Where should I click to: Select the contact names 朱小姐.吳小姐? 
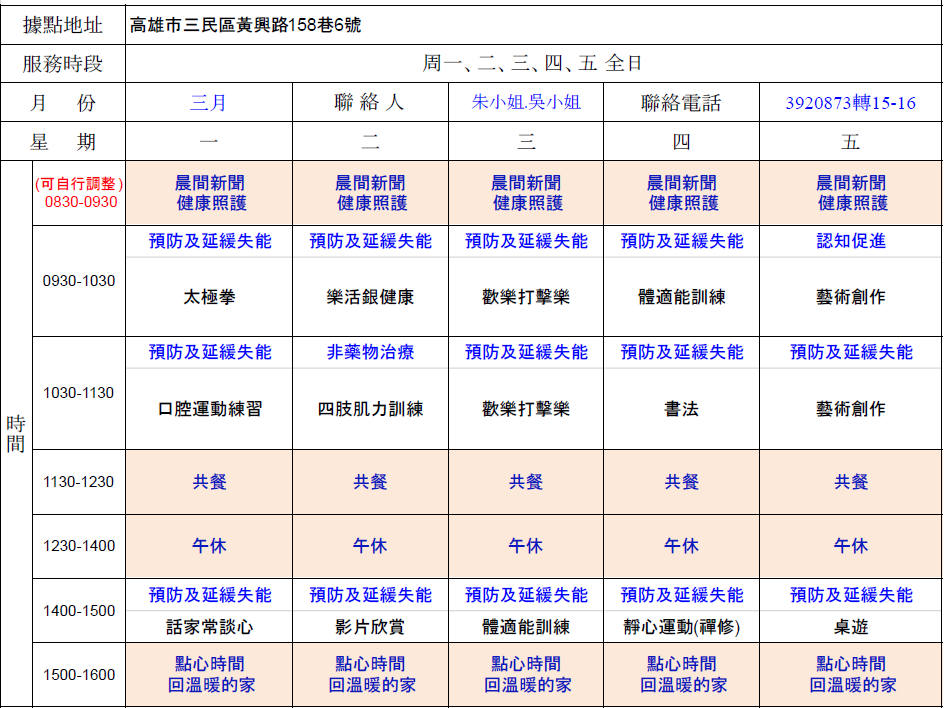tap(526, 102)
